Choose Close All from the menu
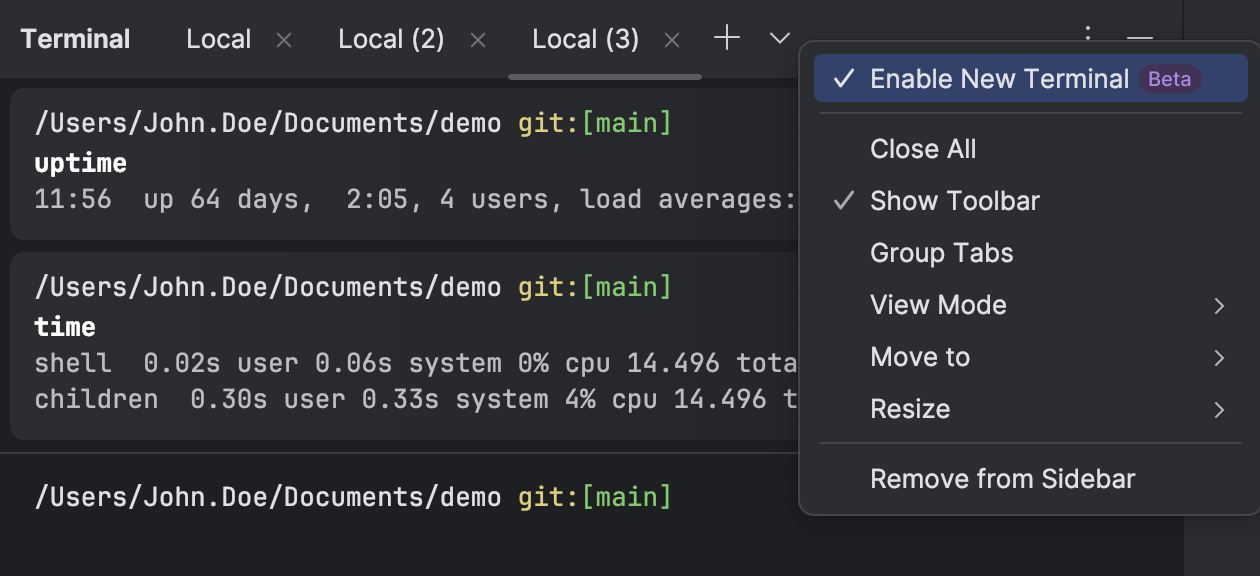Viewport: 1260px width, 576px height. point(922,149)
